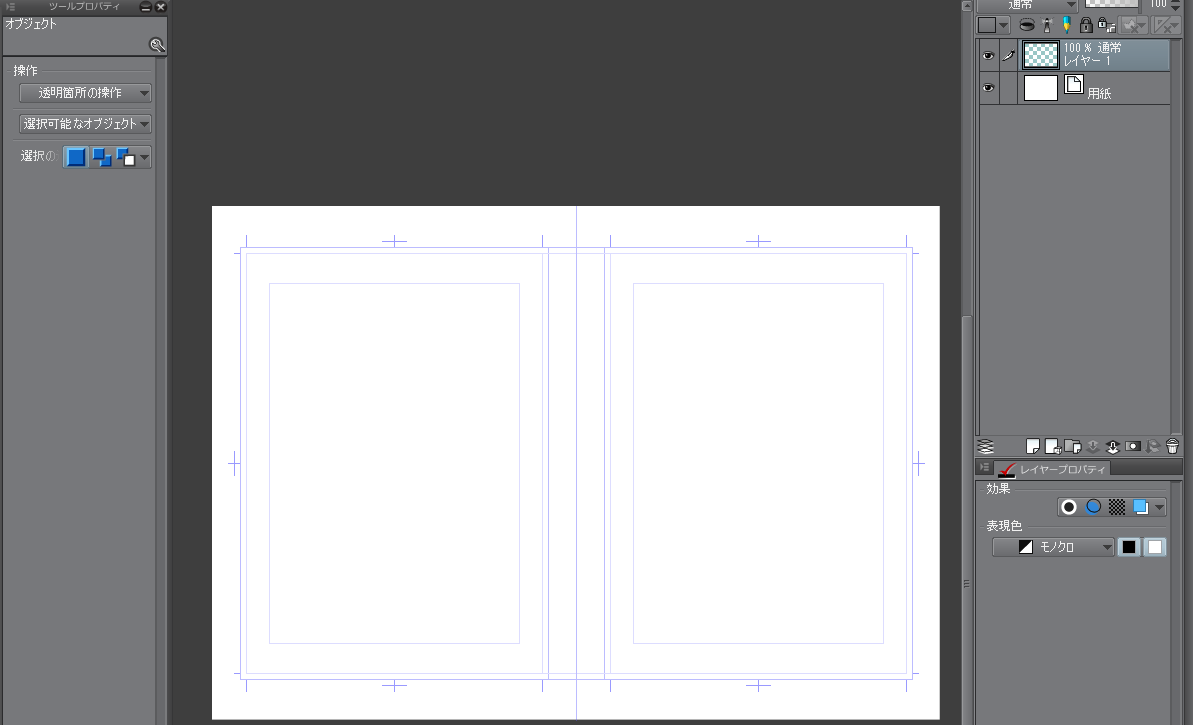Open the モノクロ expression color dropdown
1193x725 pixels.
coord(1053,547)
